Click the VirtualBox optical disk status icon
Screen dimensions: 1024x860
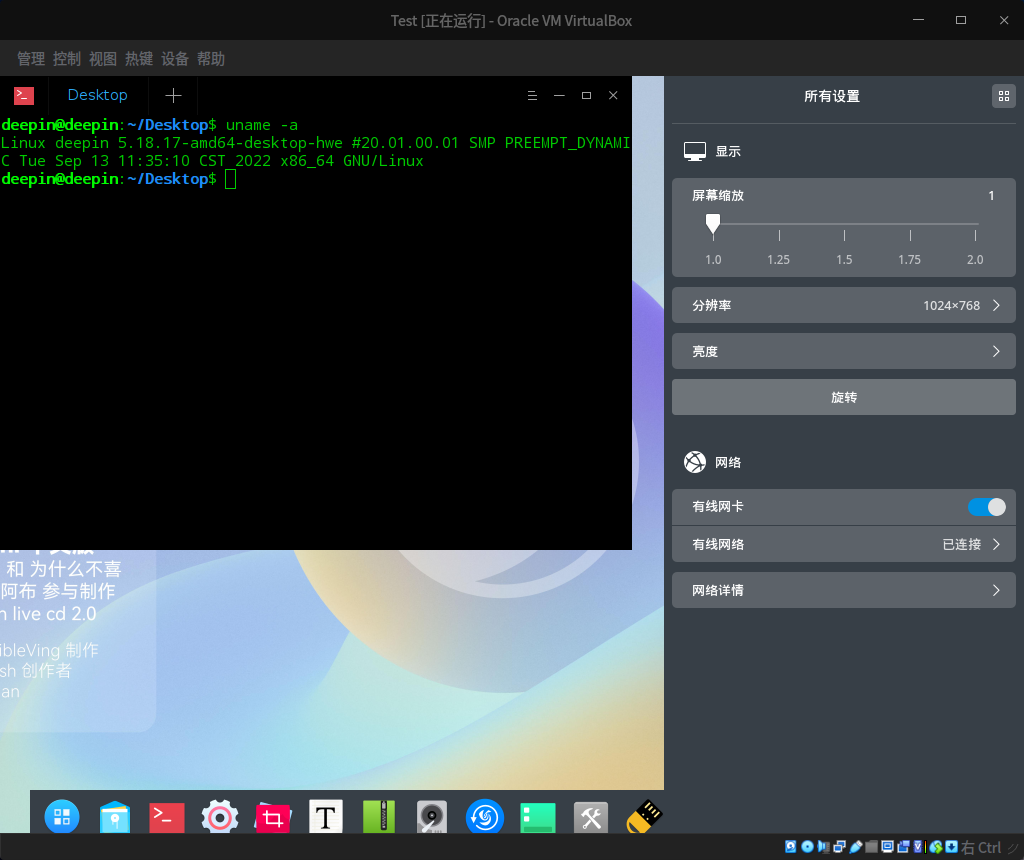(x=807, y=847)
